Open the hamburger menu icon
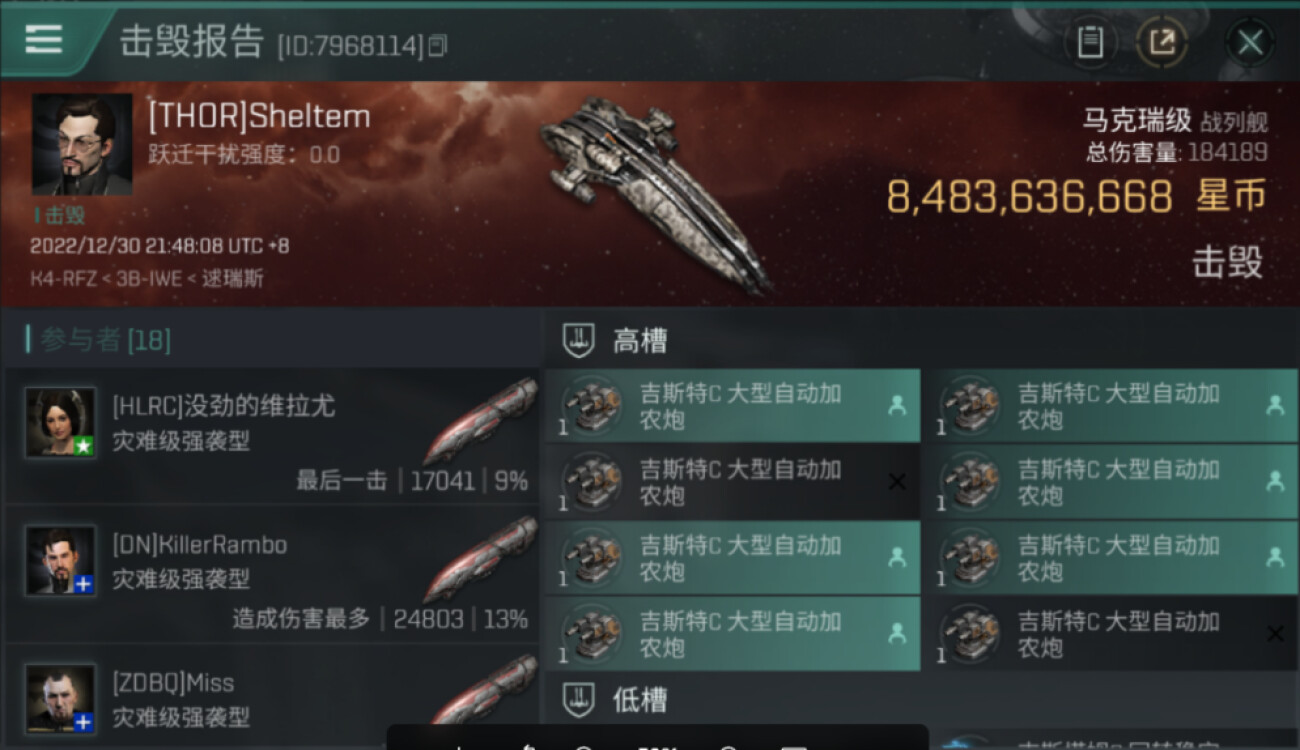 tap(44, 39)
